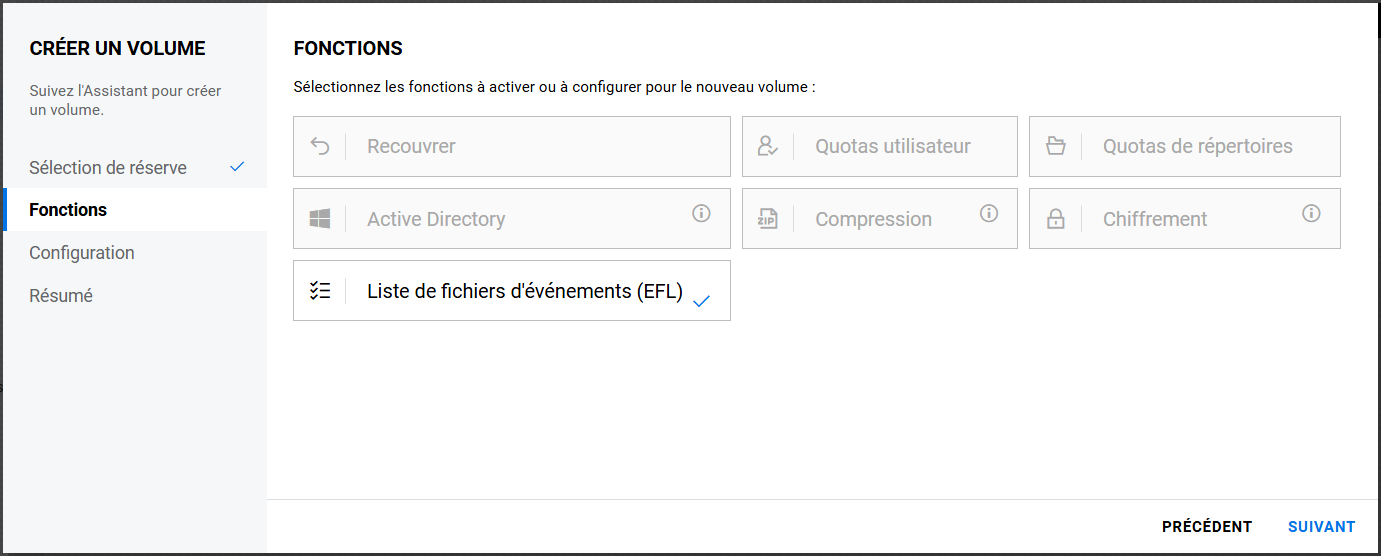
Task: Select the Résumé step in sidebar
Action: tap(61, 296)
